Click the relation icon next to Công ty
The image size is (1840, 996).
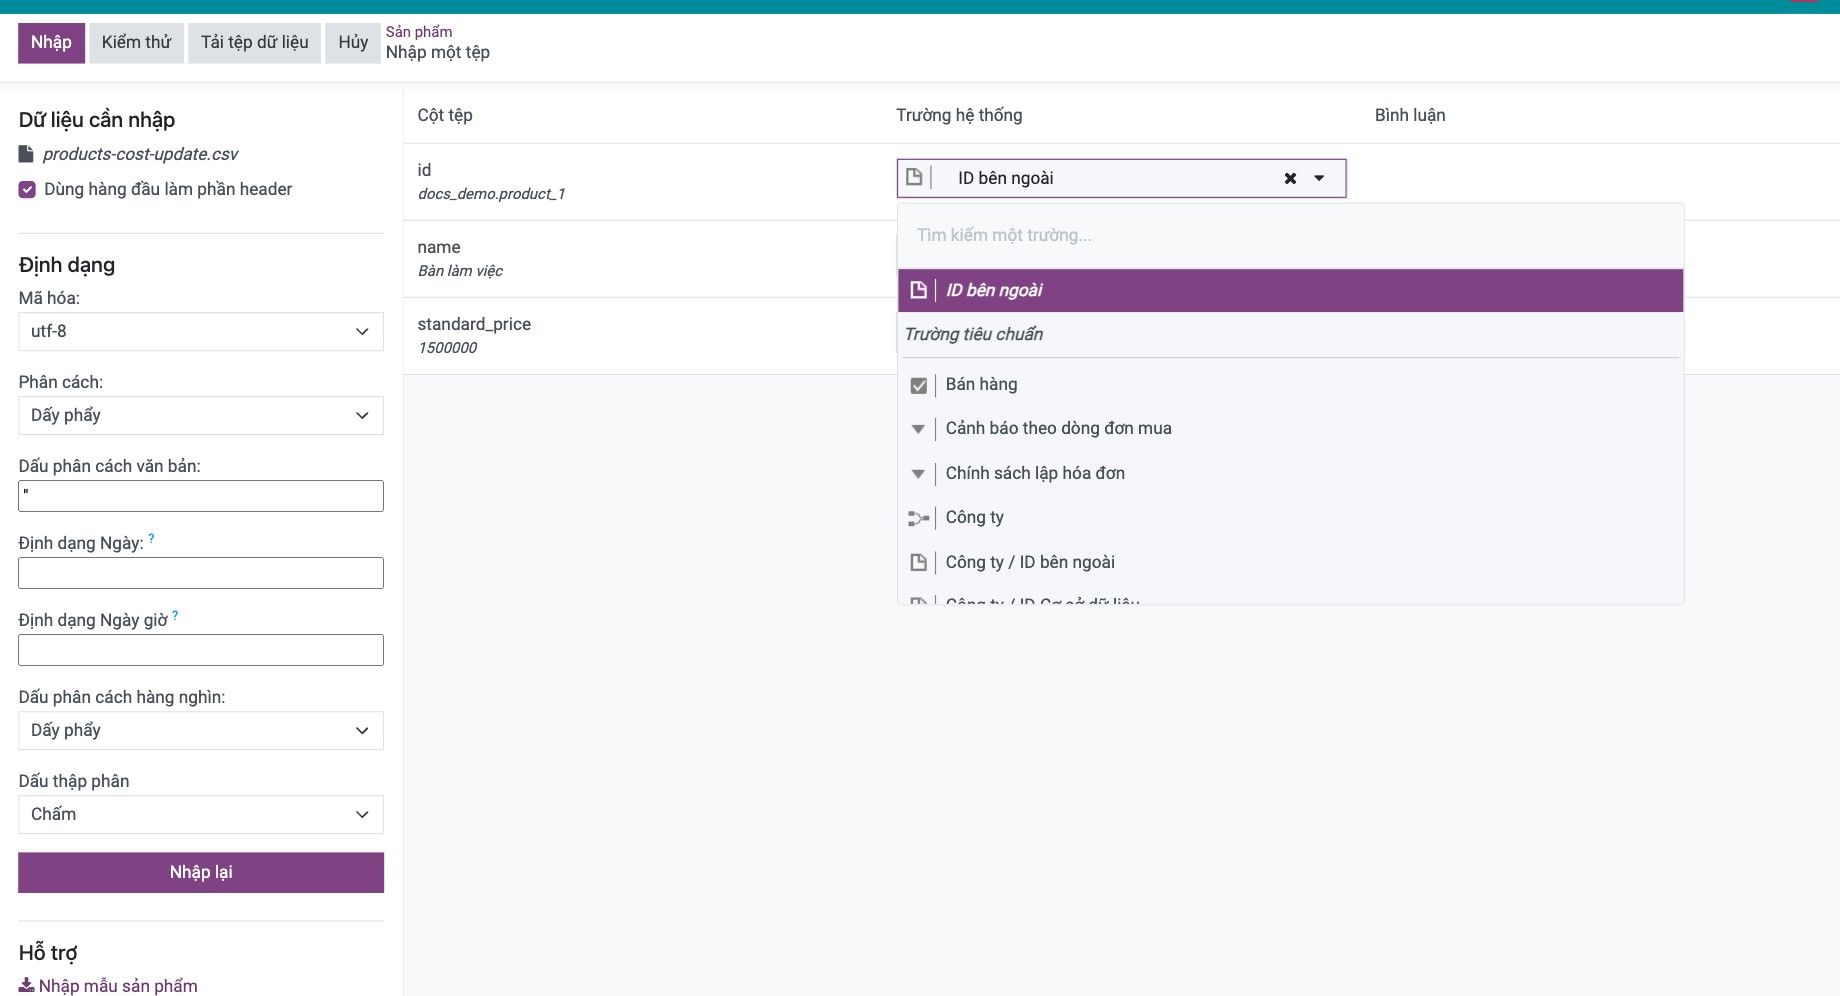918,518
